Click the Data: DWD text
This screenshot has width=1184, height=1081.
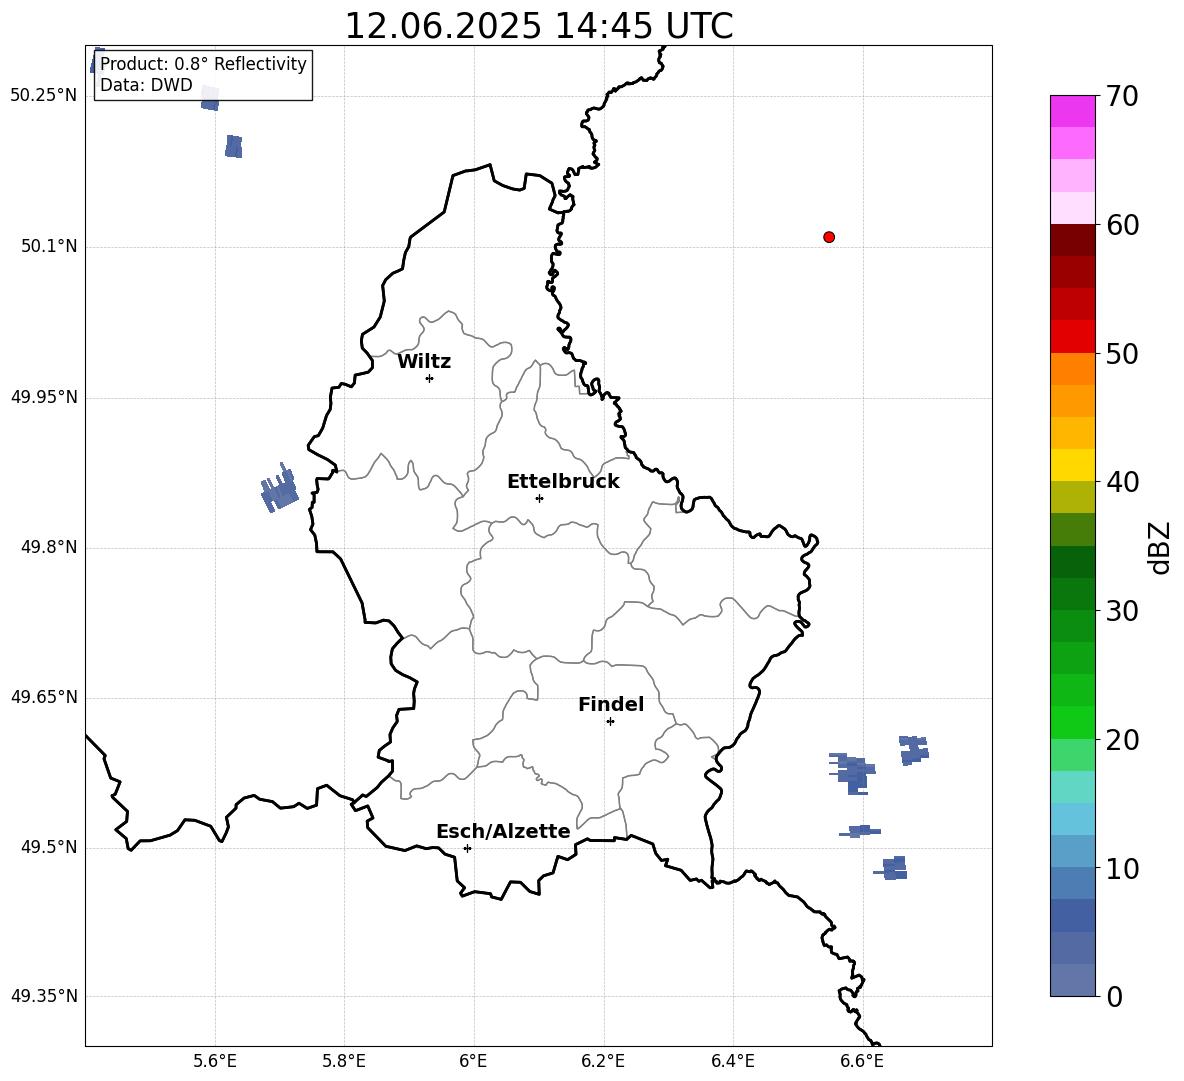pos(146,85)
